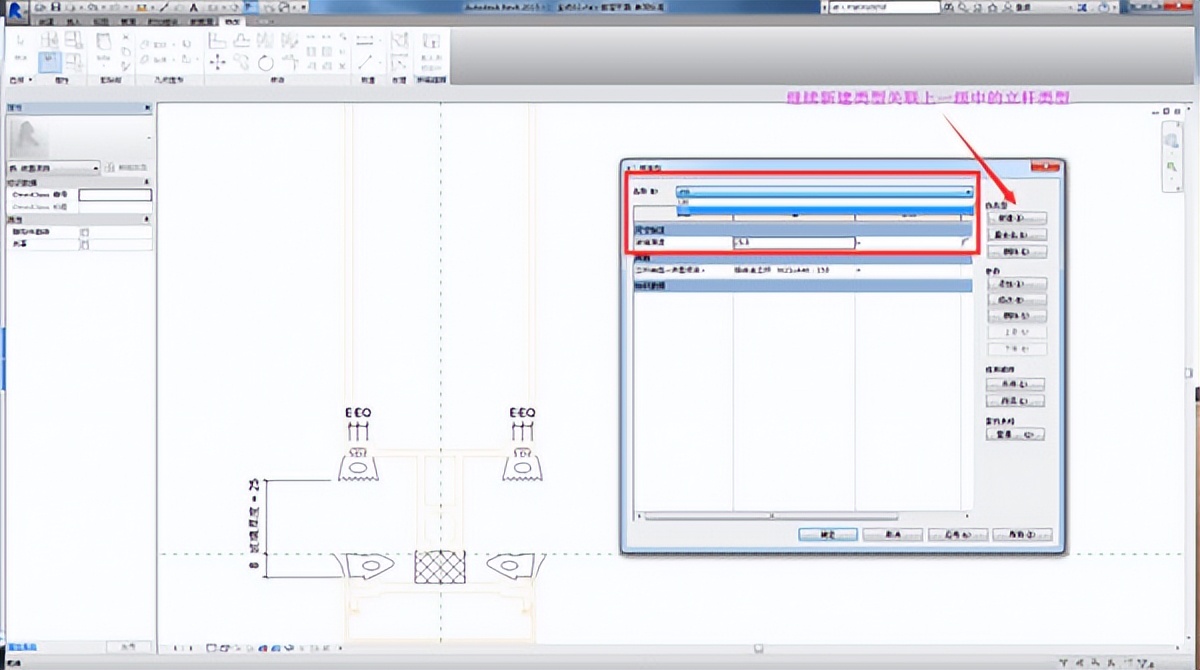Click the 立杆类型 parameter row in dialog
The image size is (1200, 670).
(x=803, y=271)
